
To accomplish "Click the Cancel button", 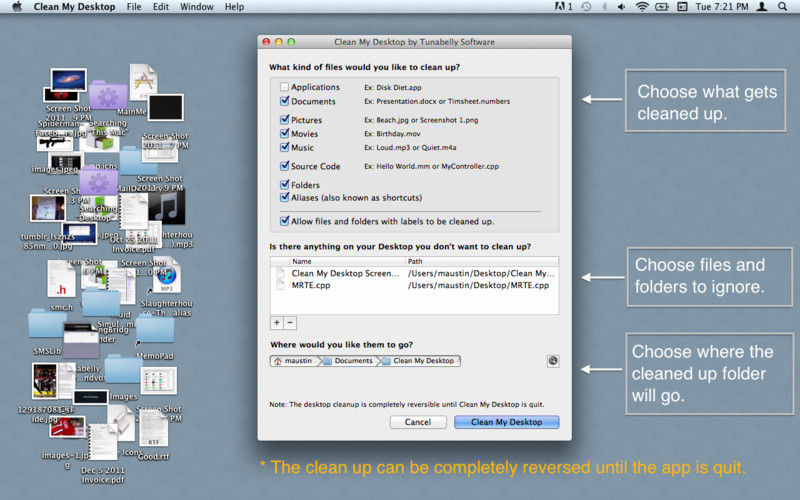I will click(418, 422).
